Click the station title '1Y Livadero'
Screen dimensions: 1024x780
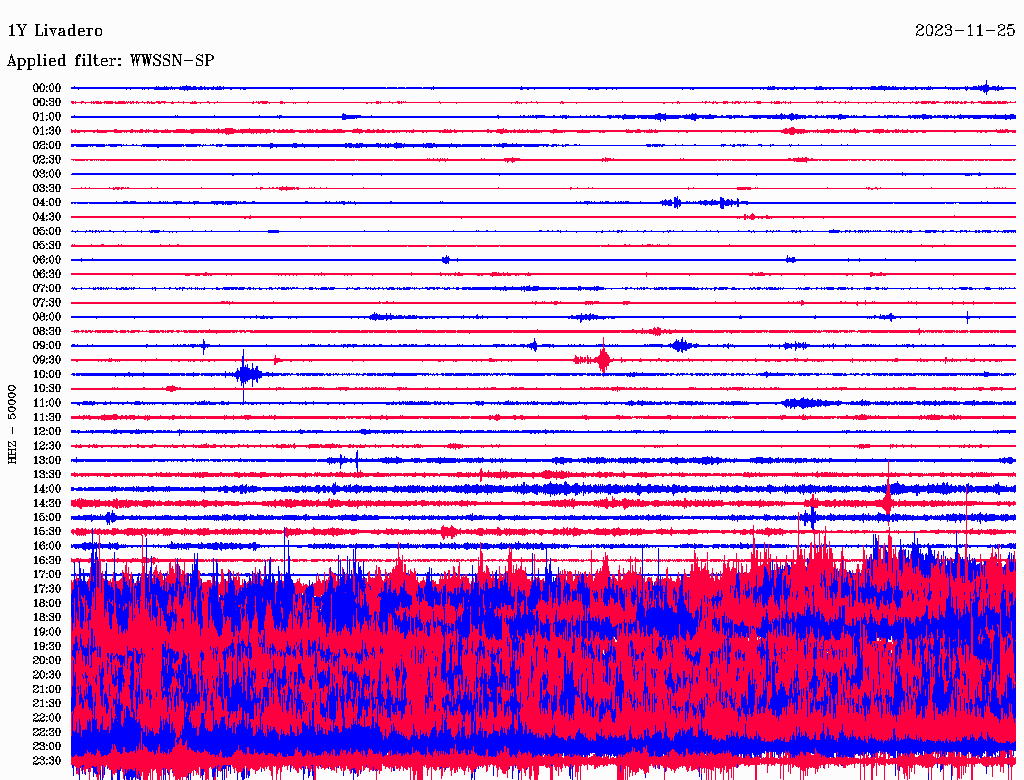click(55, 30)
